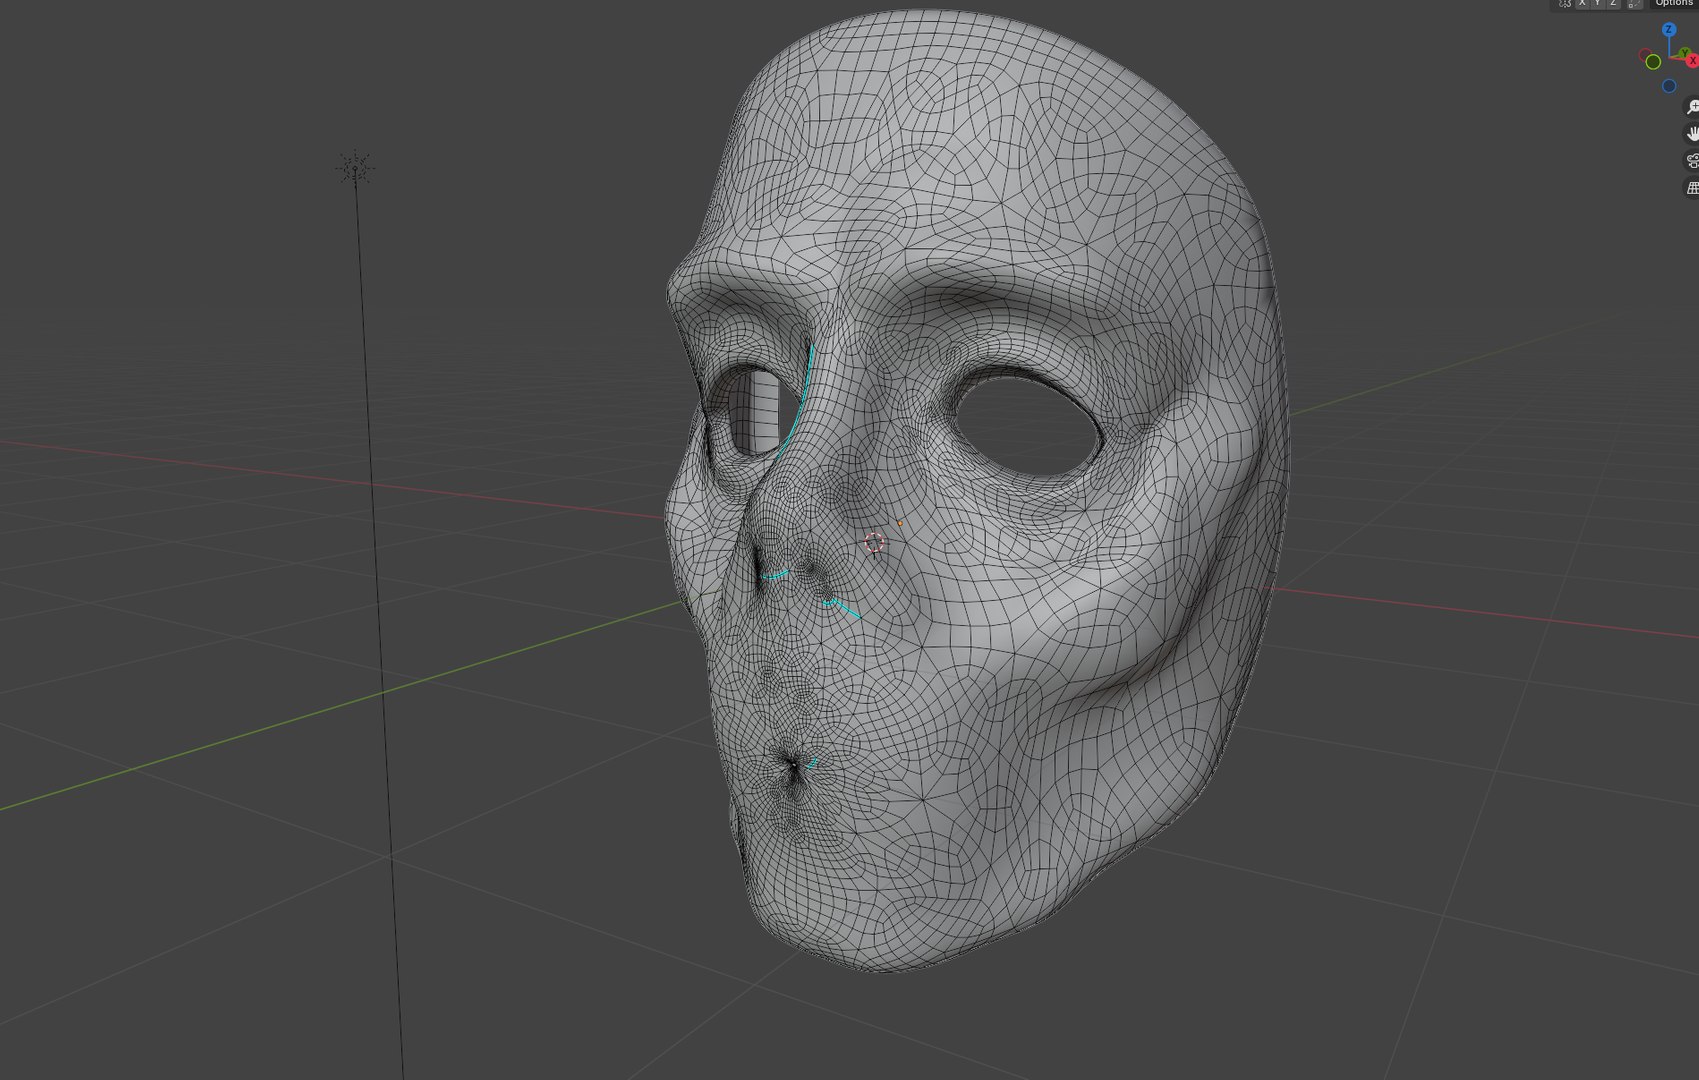Image resolution: width=1699 pixels, height=1080 pixels.
Task: Snap view to negative Z axis circle
Action: [1669, 86]
